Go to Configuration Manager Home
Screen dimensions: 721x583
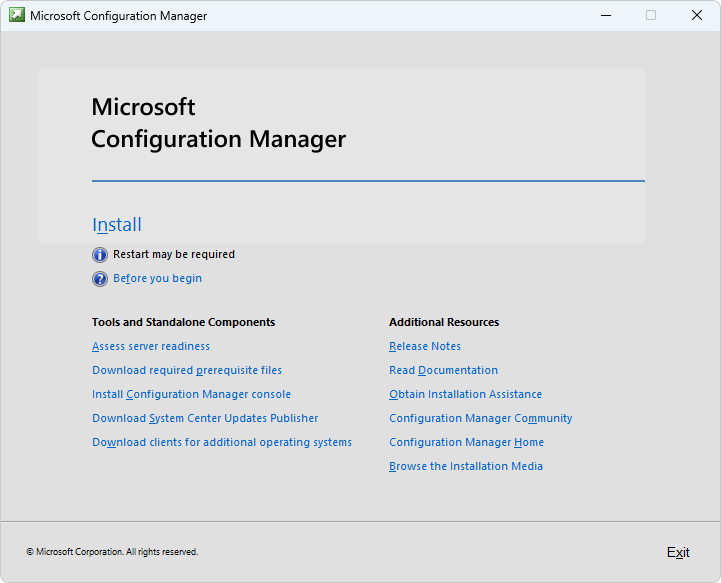[466, 442]
